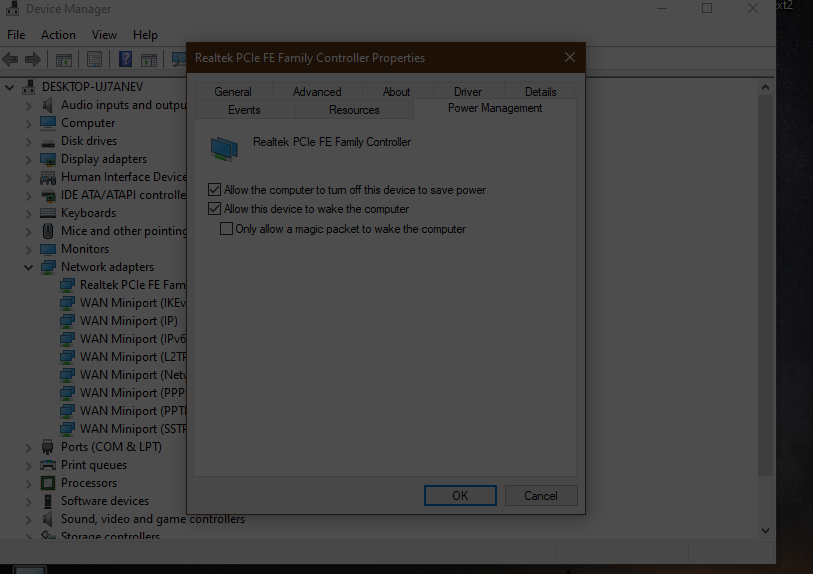
Task: Open the Action menu
Action: pos(58,35)
